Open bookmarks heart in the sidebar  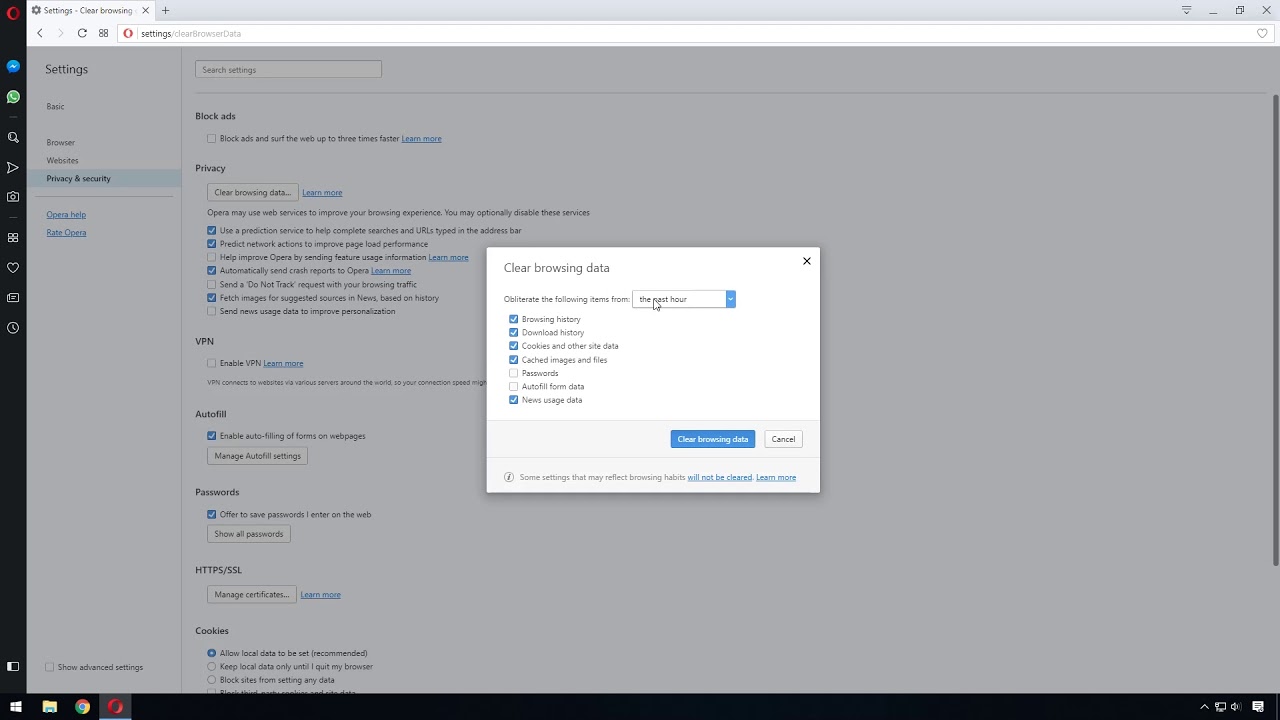coord(13,268)
